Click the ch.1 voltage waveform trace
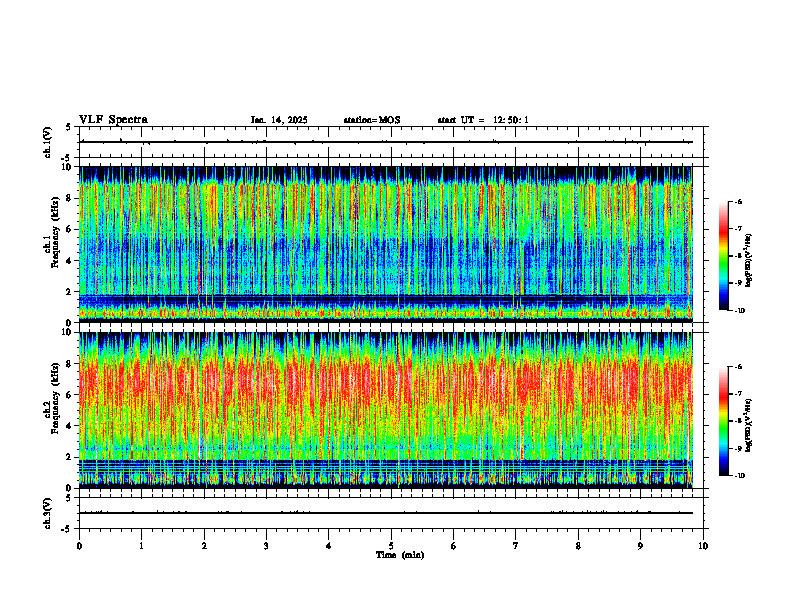 [386, 142]
